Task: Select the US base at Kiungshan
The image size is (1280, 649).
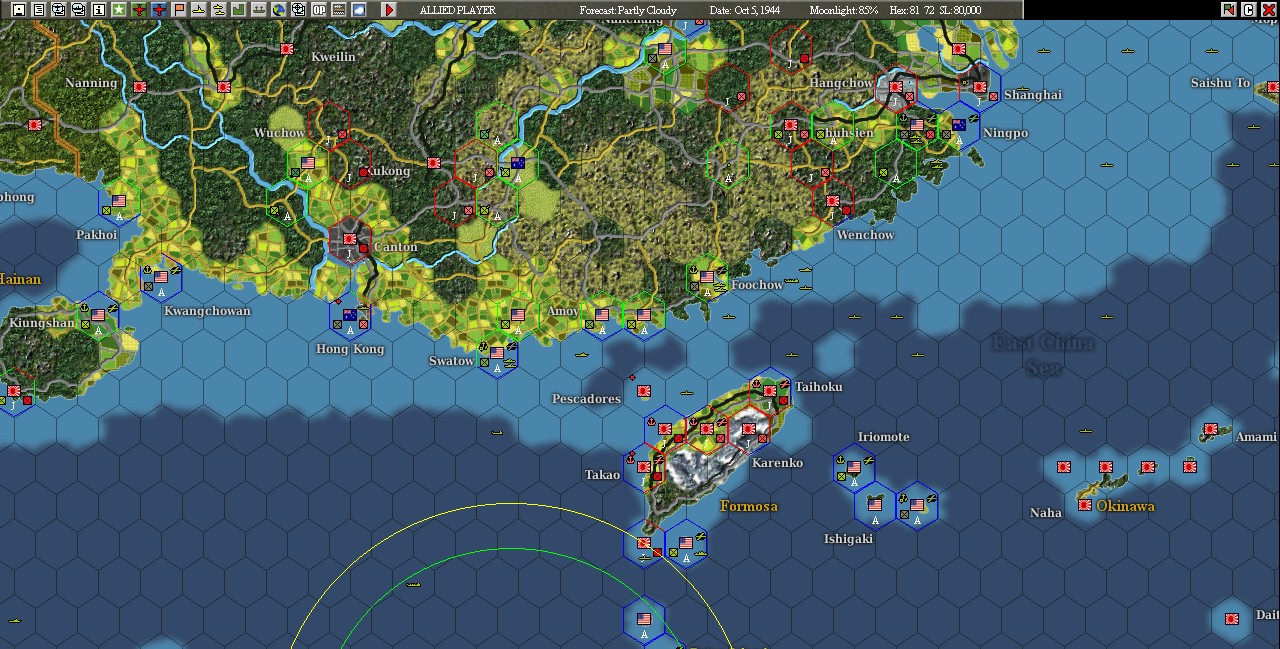Action: point(98,316)
